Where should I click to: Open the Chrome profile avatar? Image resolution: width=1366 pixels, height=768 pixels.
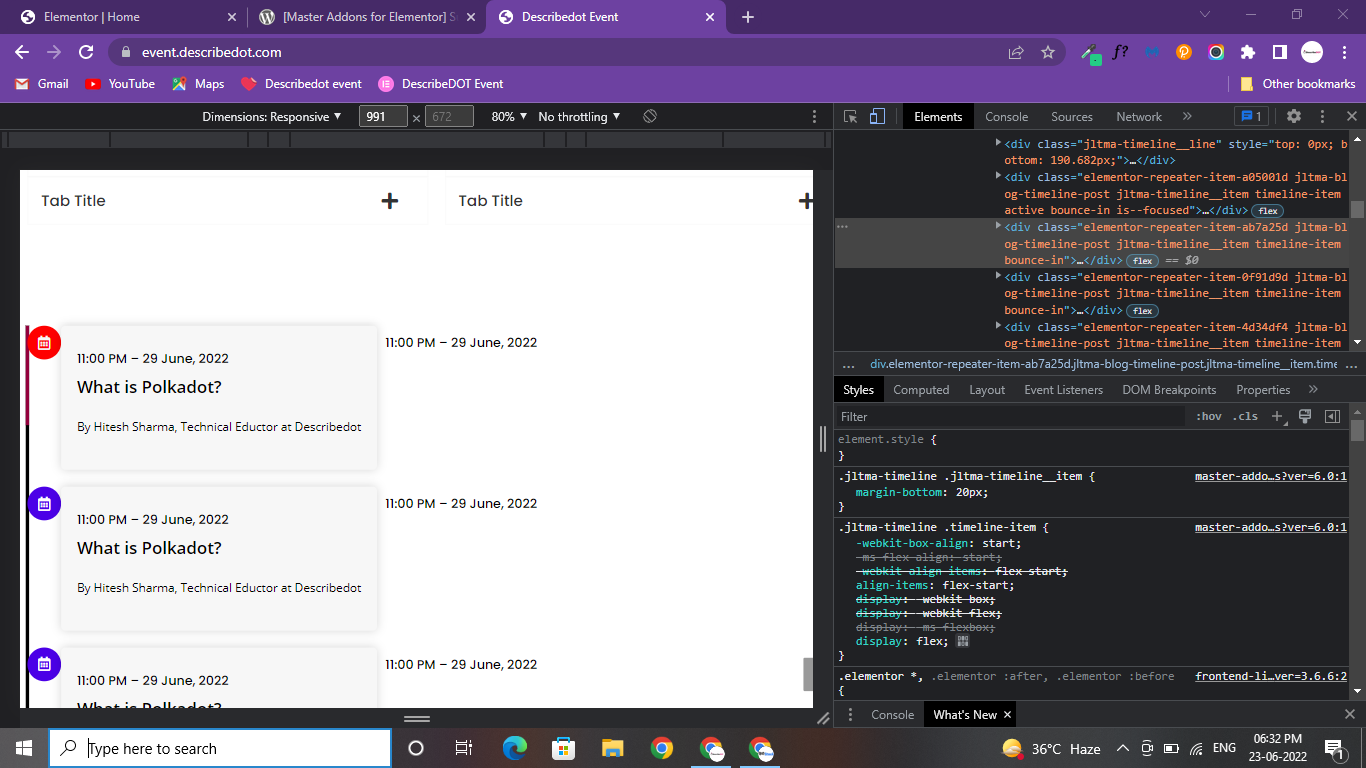[x=1312, y=52]
